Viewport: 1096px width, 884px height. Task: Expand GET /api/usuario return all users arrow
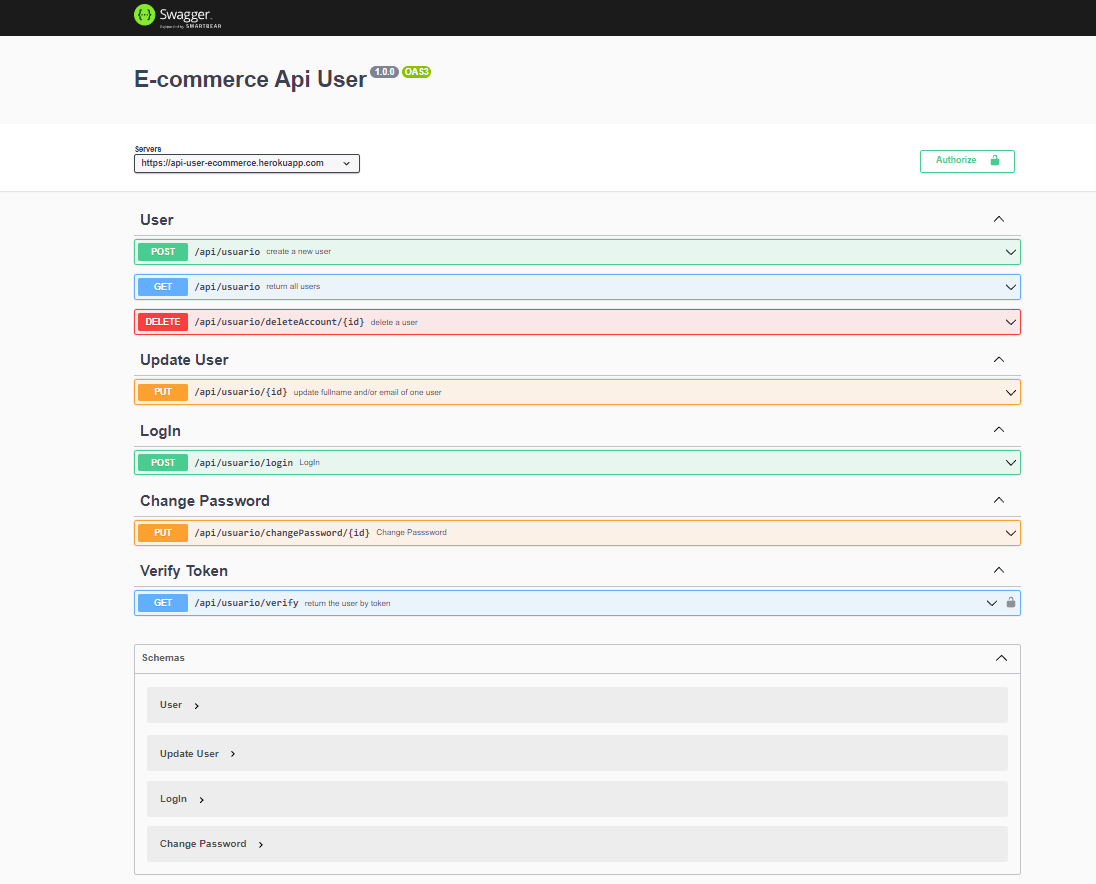[x=1011, y=287]
